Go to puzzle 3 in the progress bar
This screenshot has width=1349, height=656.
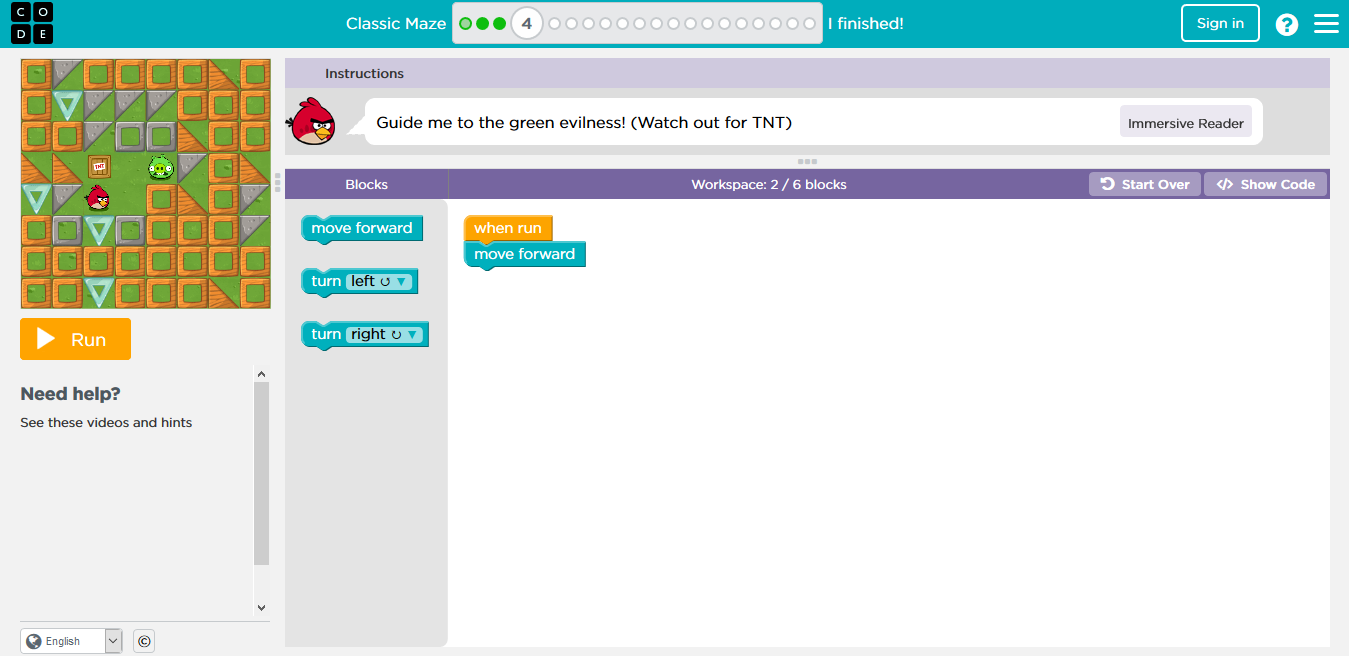click(x=499, y=23)
